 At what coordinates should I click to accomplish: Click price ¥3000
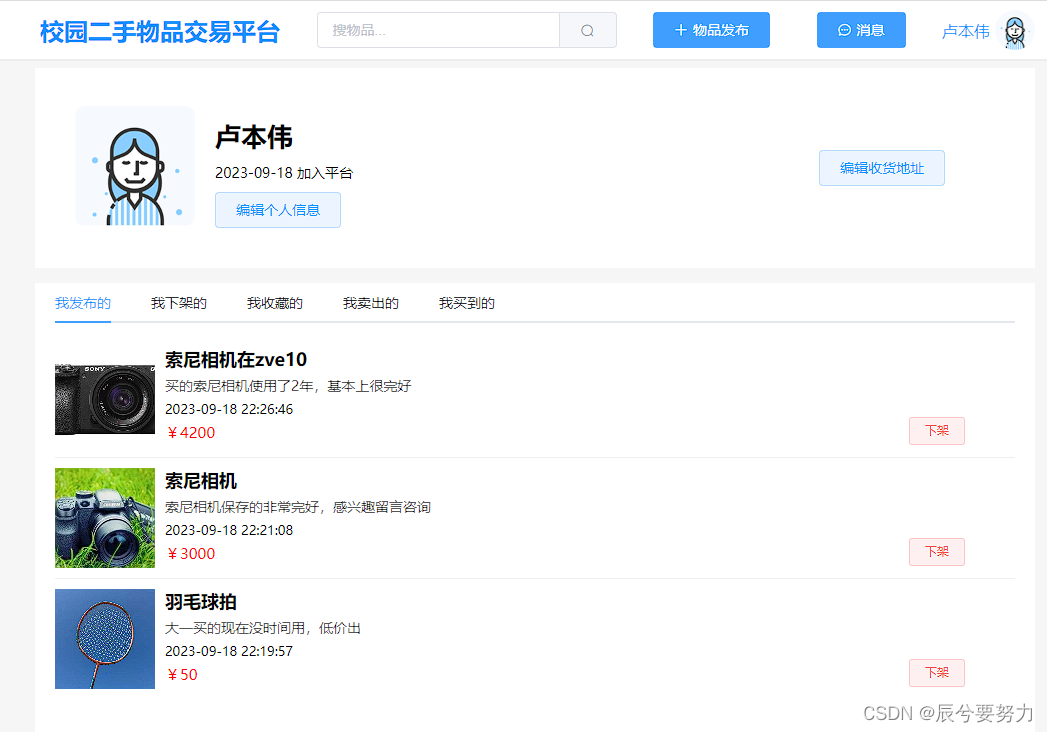191,554
